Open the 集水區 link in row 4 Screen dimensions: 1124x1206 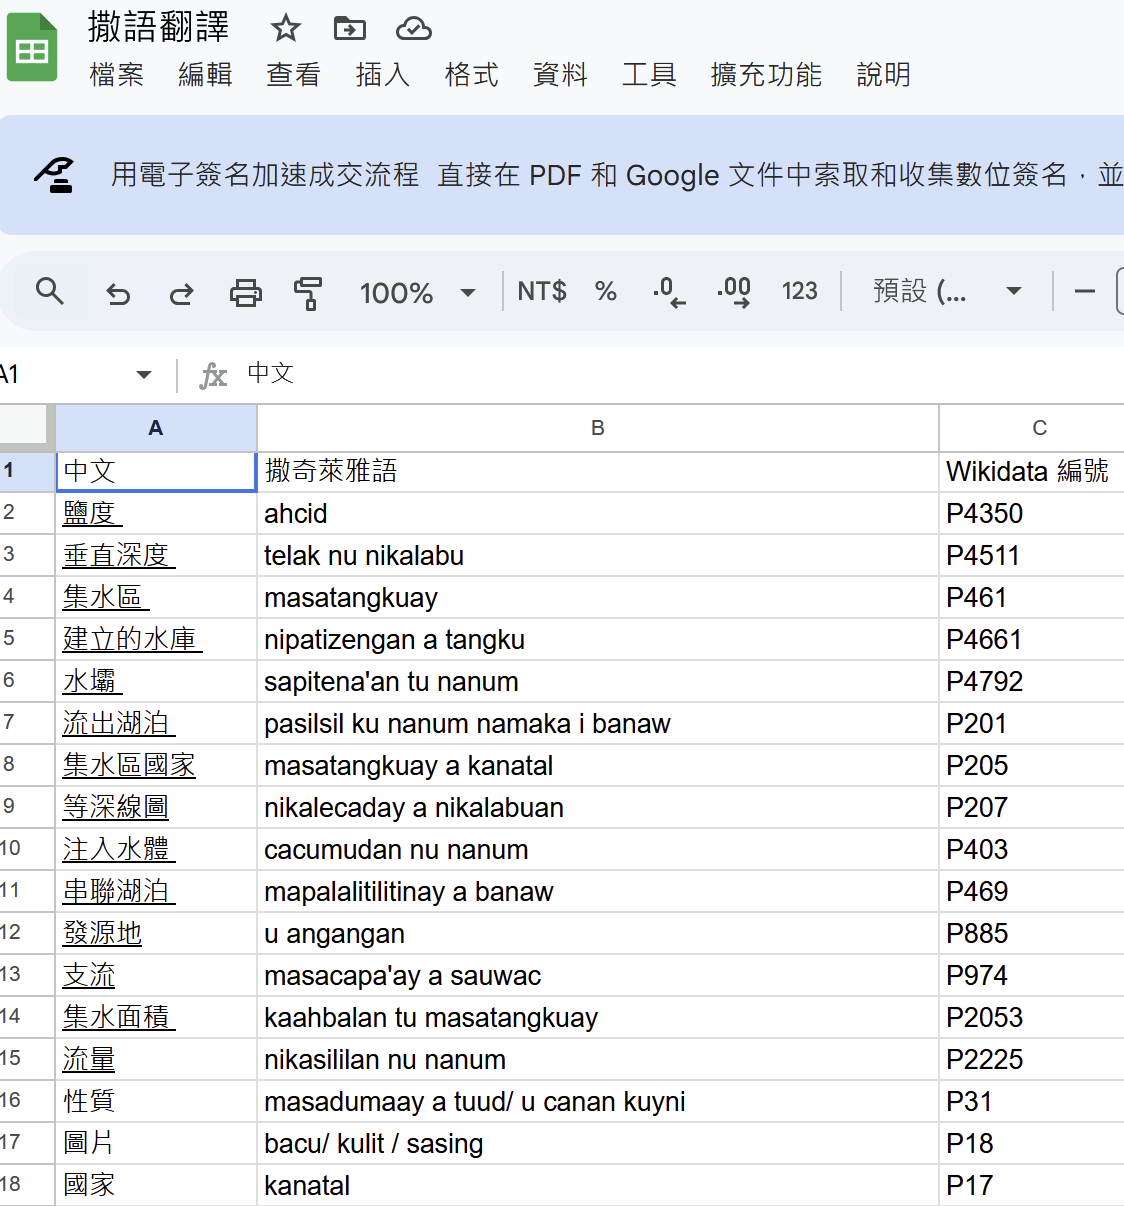[105, 597]
